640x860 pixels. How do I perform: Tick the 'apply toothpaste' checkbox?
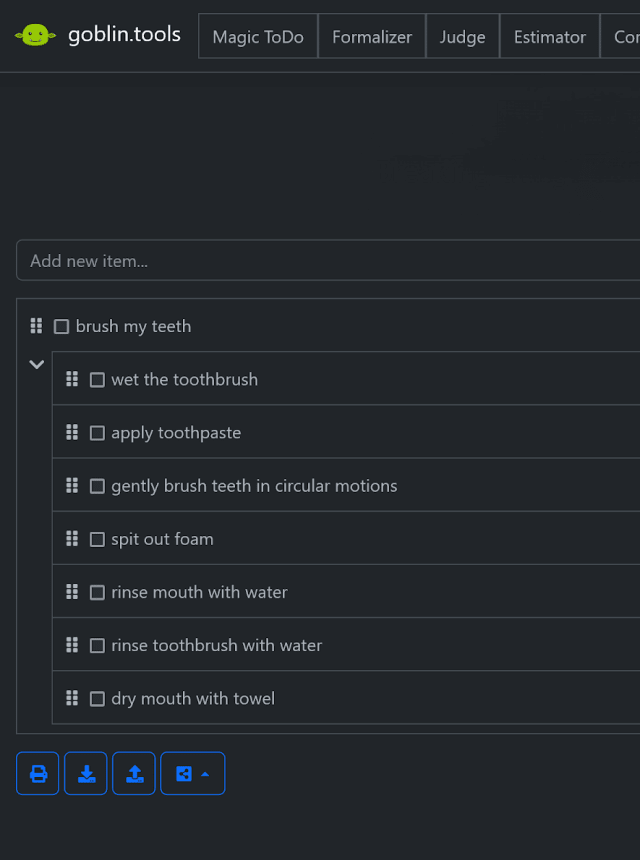(x=97, y=433)
